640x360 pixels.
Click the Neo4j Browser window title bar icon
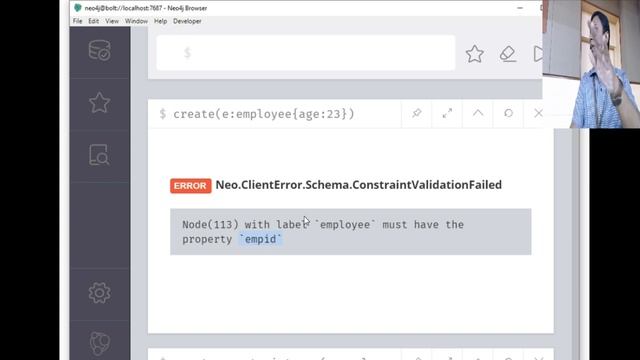point(78,8)
